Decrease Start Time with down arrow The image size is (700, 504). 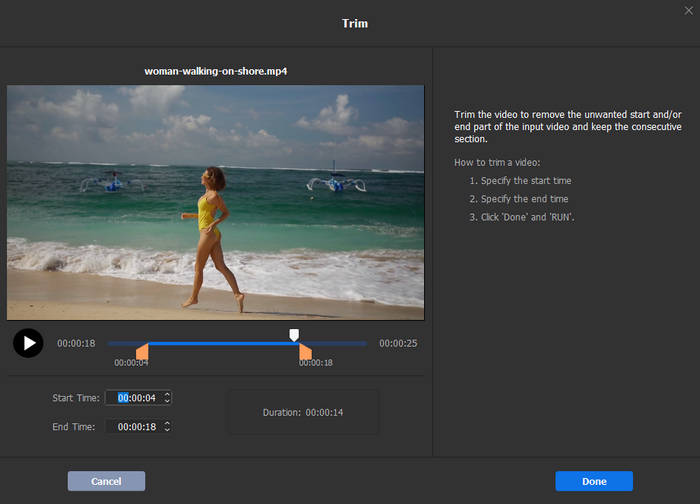pos(167,401)
